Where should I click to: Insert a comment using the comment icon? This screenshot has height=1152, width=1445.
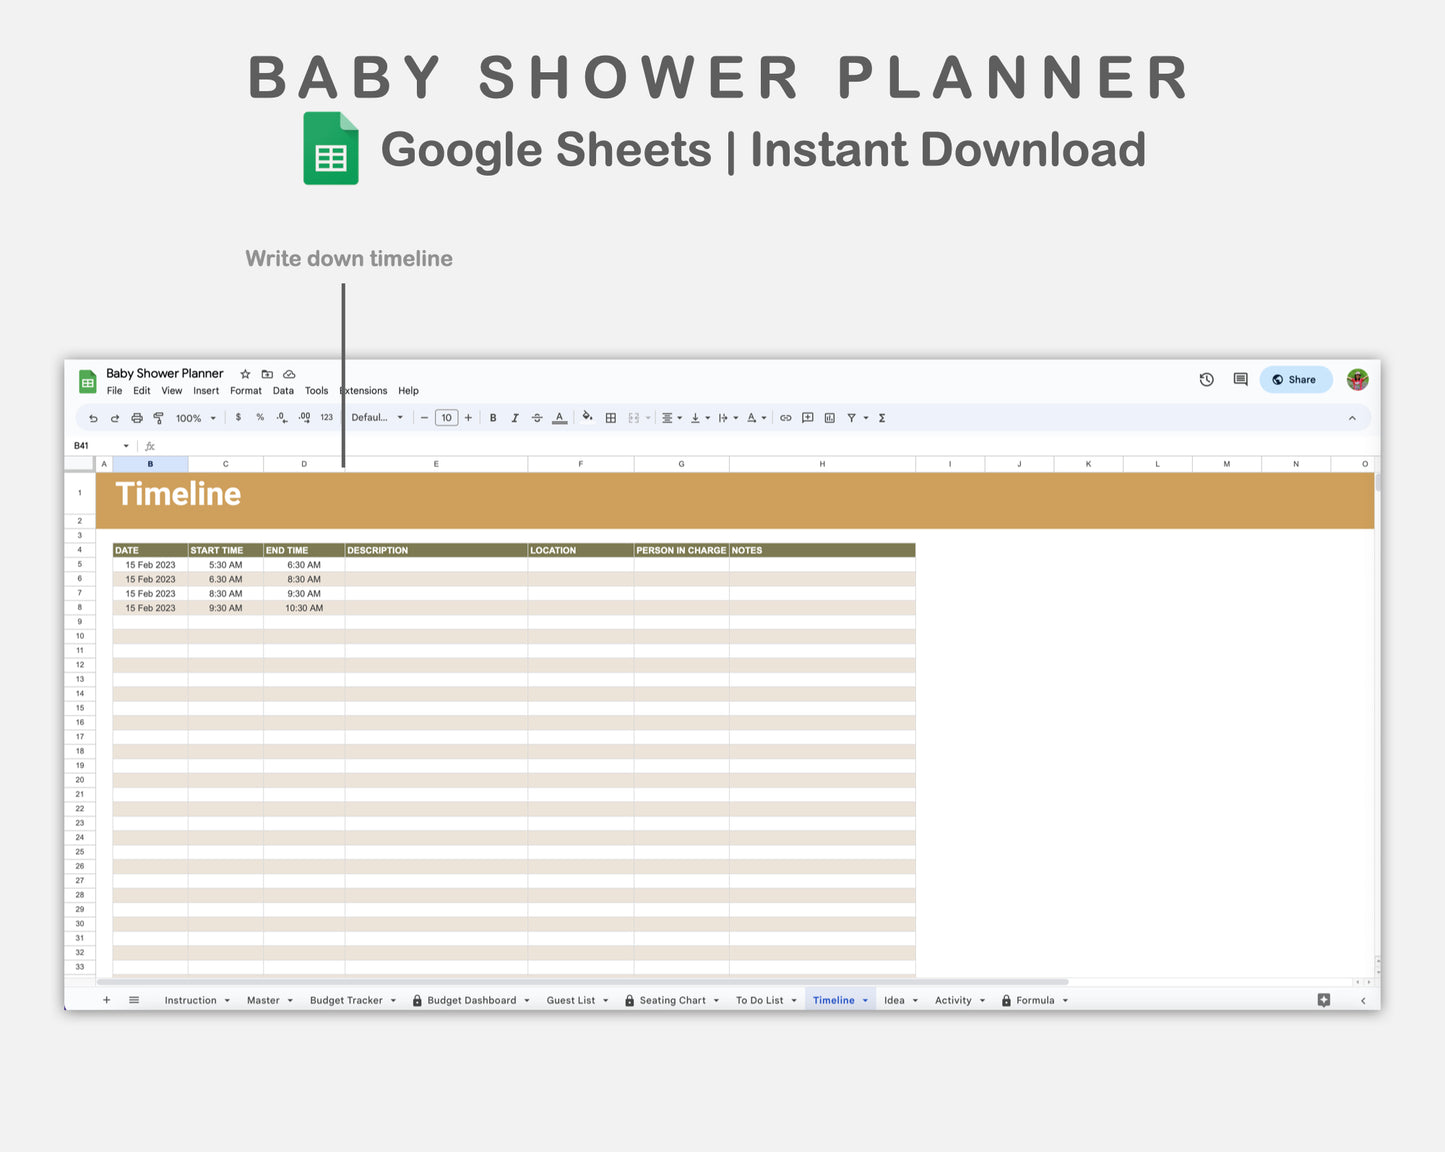[x=807, y=417]
